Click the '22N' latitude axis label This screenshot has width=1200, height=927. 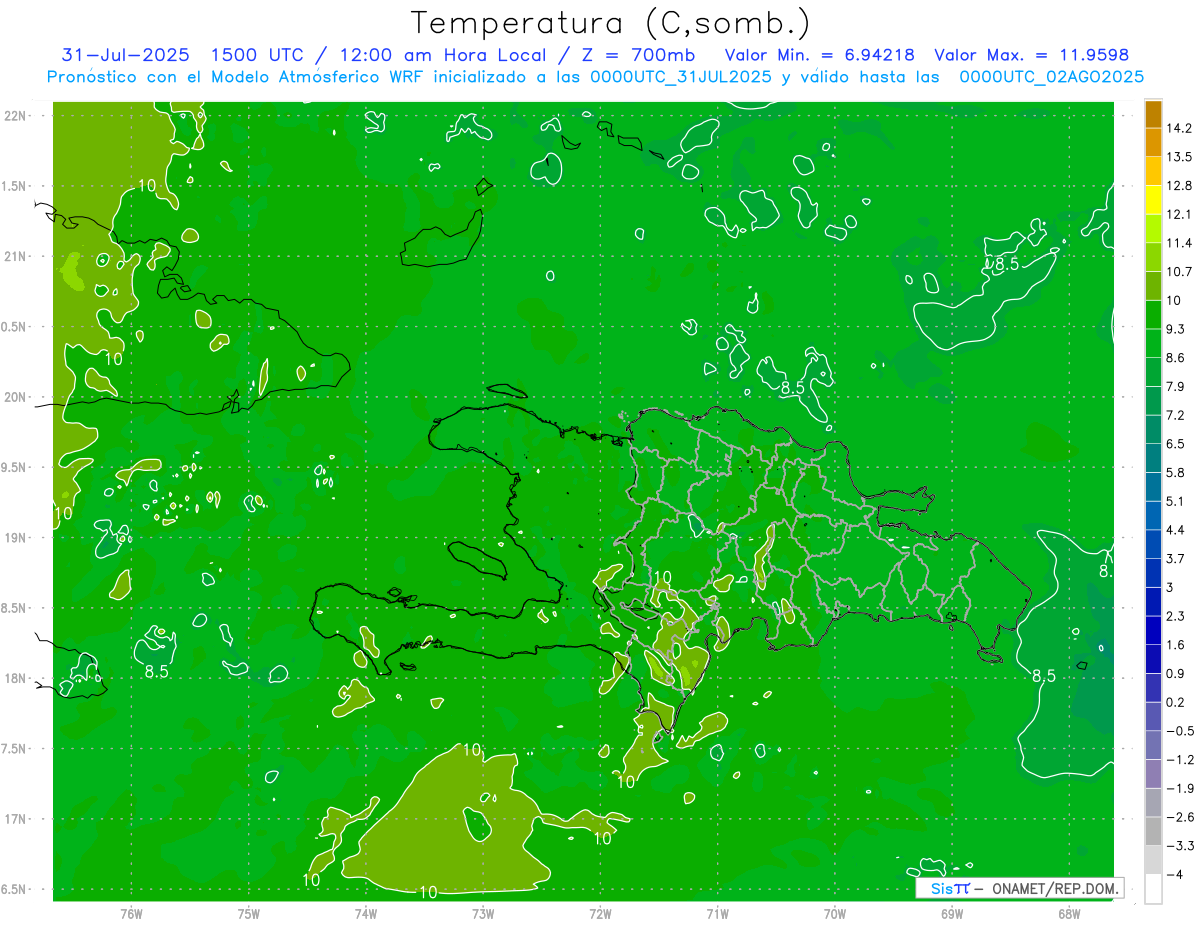(15, 116)
